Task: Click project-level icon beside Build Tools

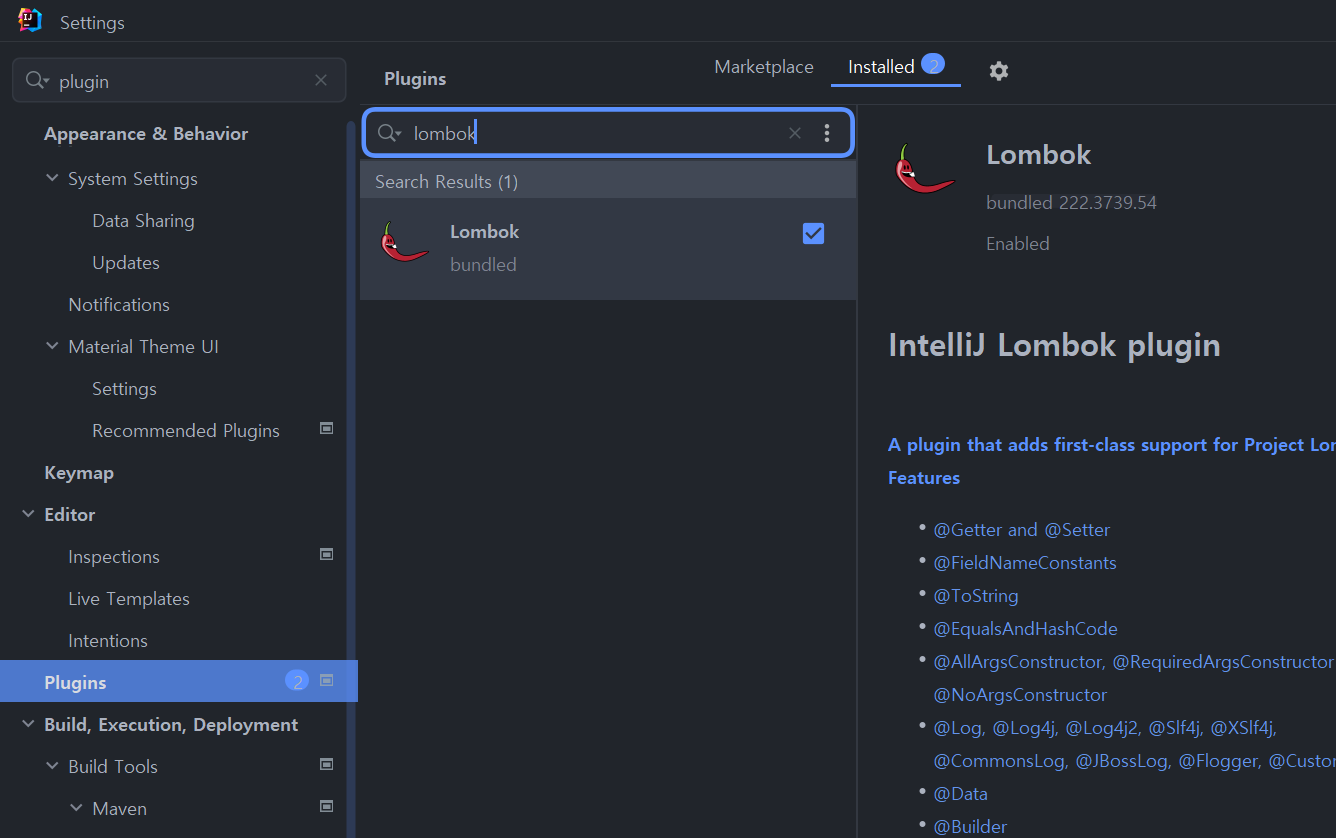Action: 326,764
